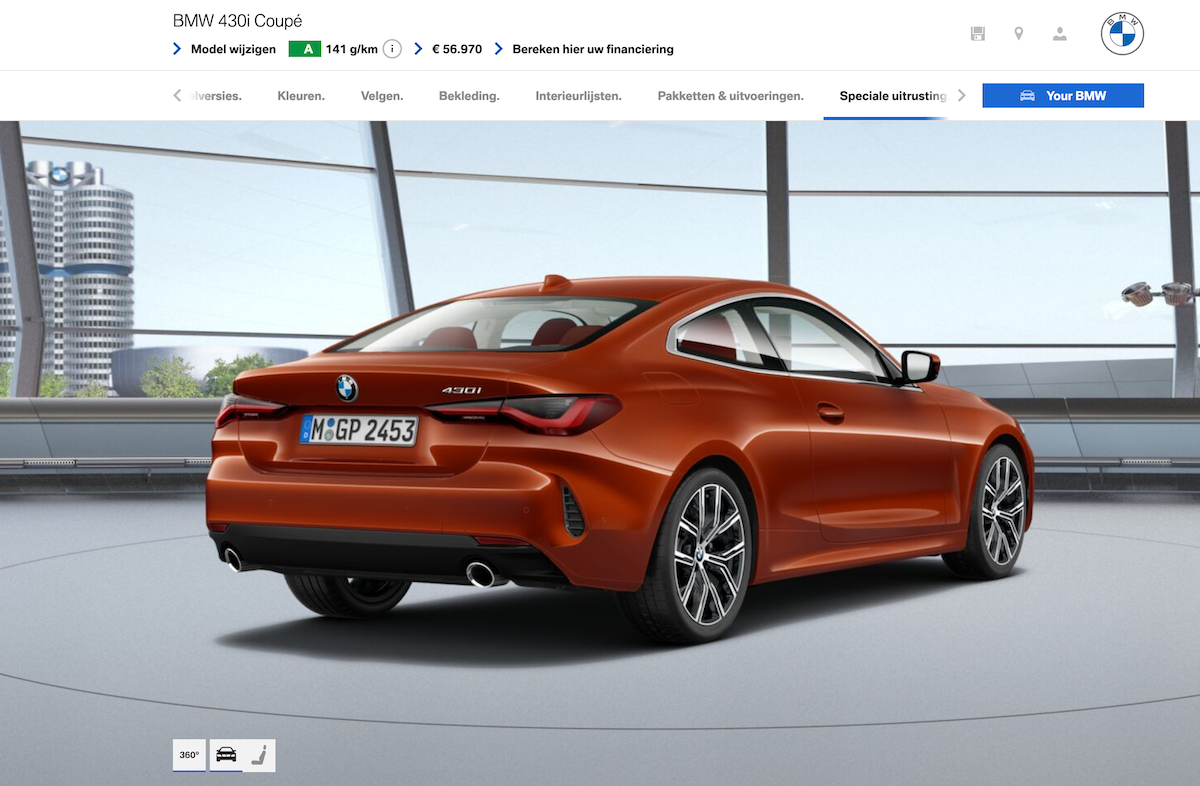Open the partially hidden versies tab

tap(215, 96)
